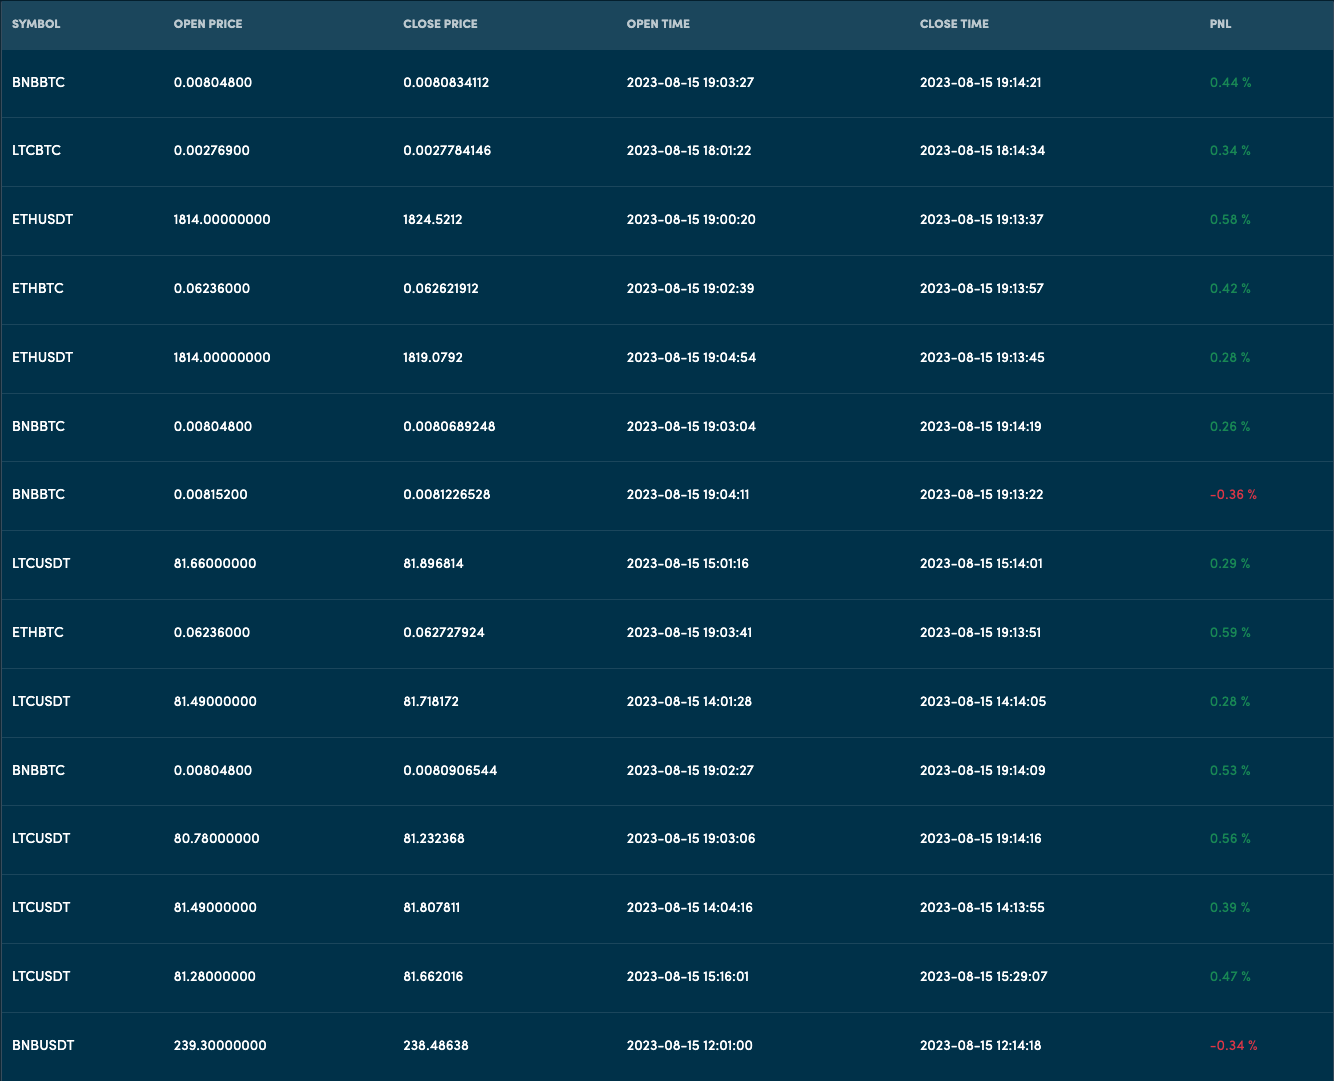The image size is (1334, 1081).
Task: Click the 0.44 % PNL value
Action: pos(1230,83)
